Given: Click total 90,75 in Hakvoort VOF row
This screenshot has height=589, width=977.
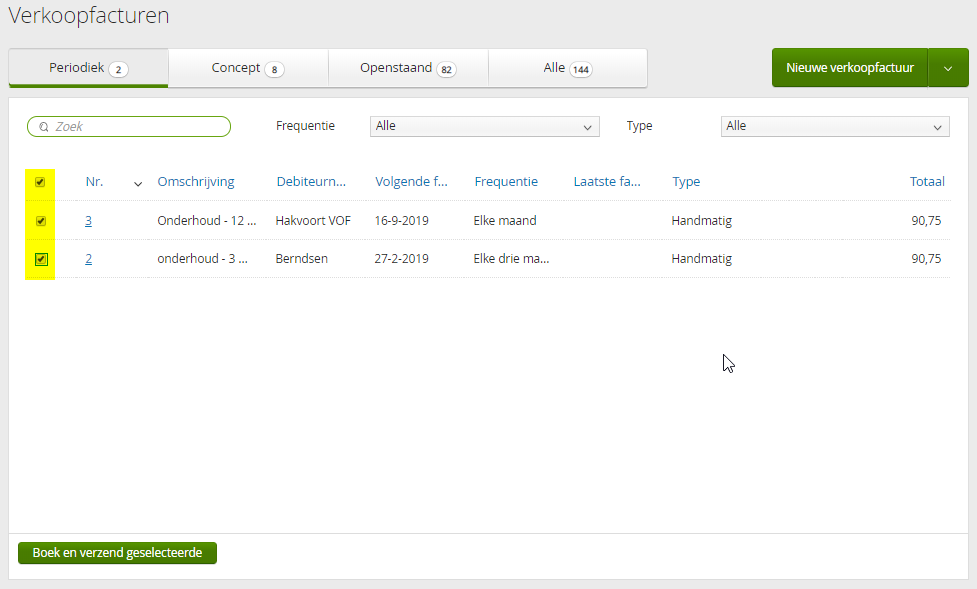Looking at the screenshot, I should (x=926, y=221).
